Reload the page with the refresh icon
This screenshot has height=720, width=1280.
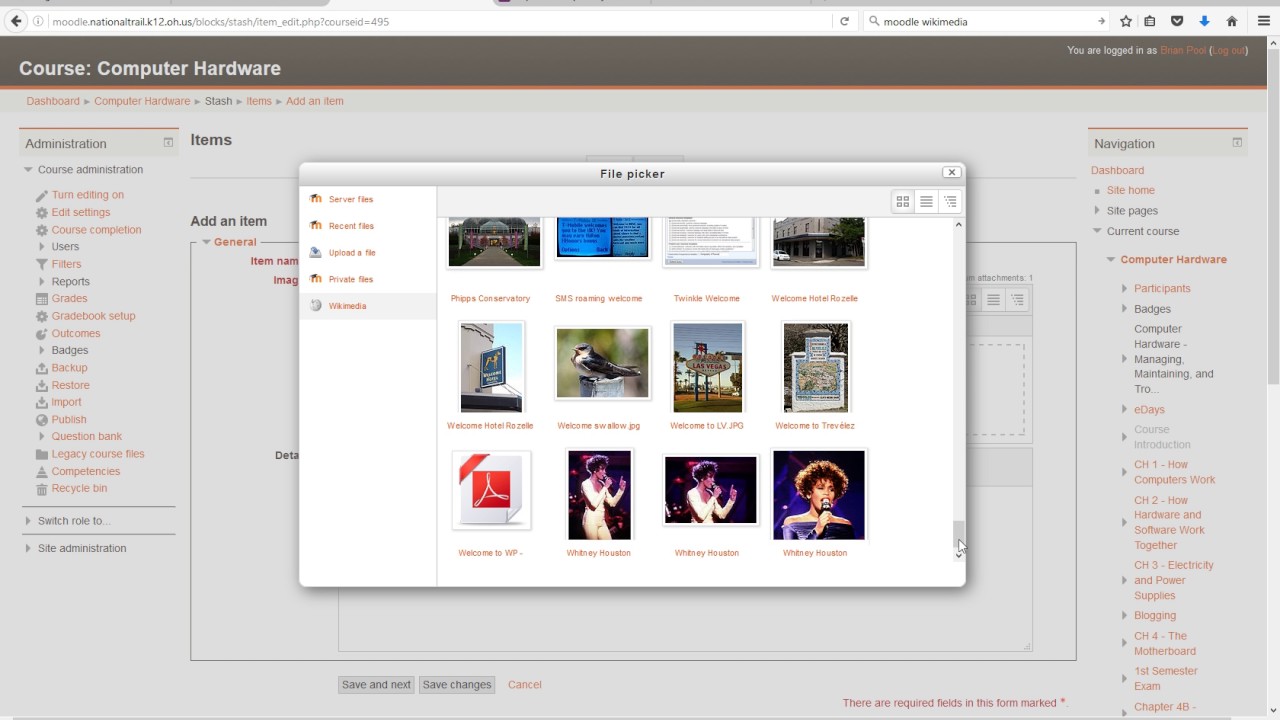[844, 21]
